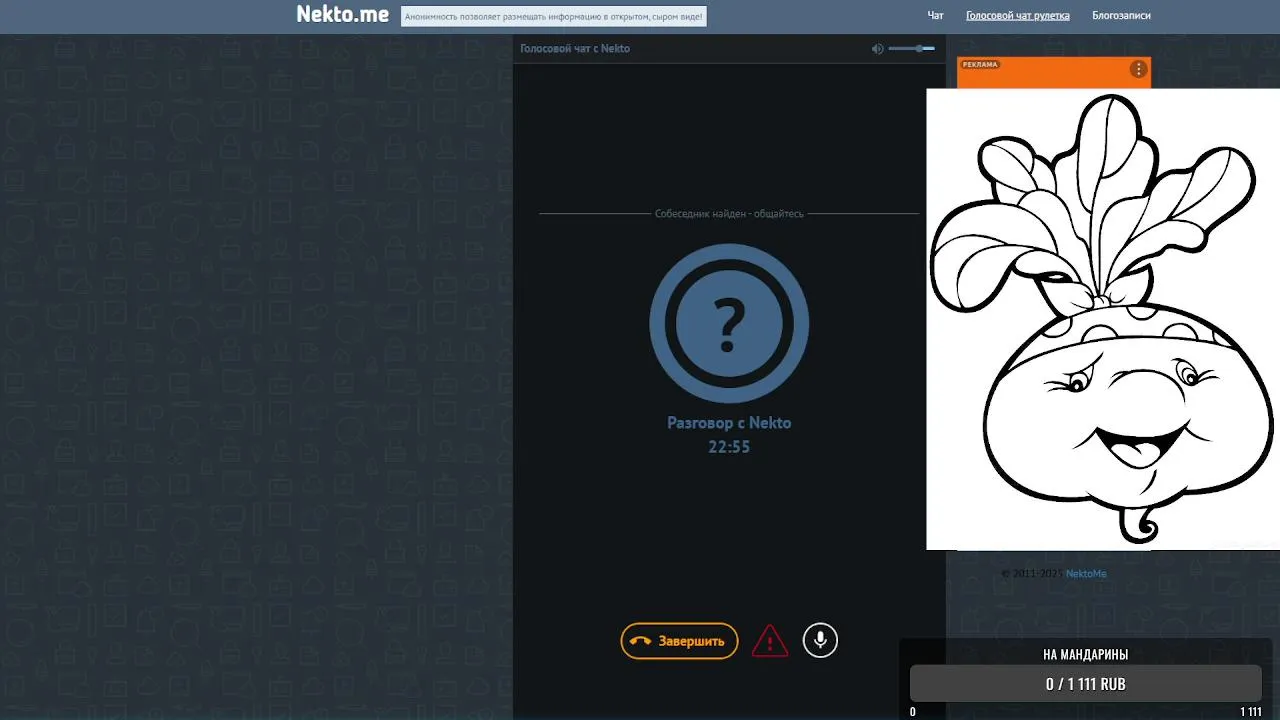Report the user with warning triangle icon

tap(770, 641)
